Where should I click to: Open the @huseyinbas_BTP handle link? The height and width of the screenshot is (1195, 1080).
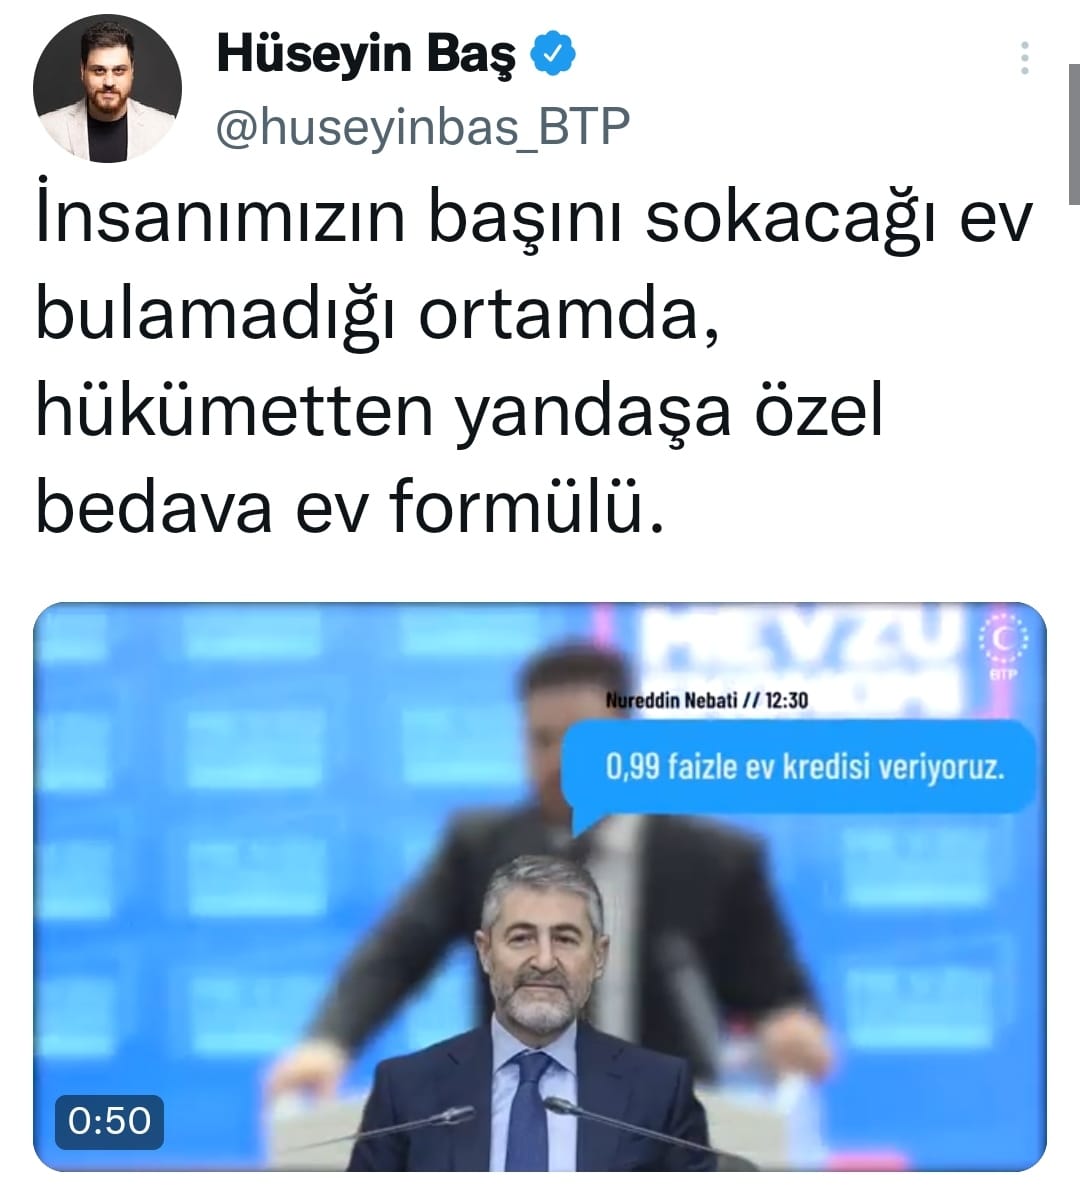pyautogui.click(x=423, y=127)
